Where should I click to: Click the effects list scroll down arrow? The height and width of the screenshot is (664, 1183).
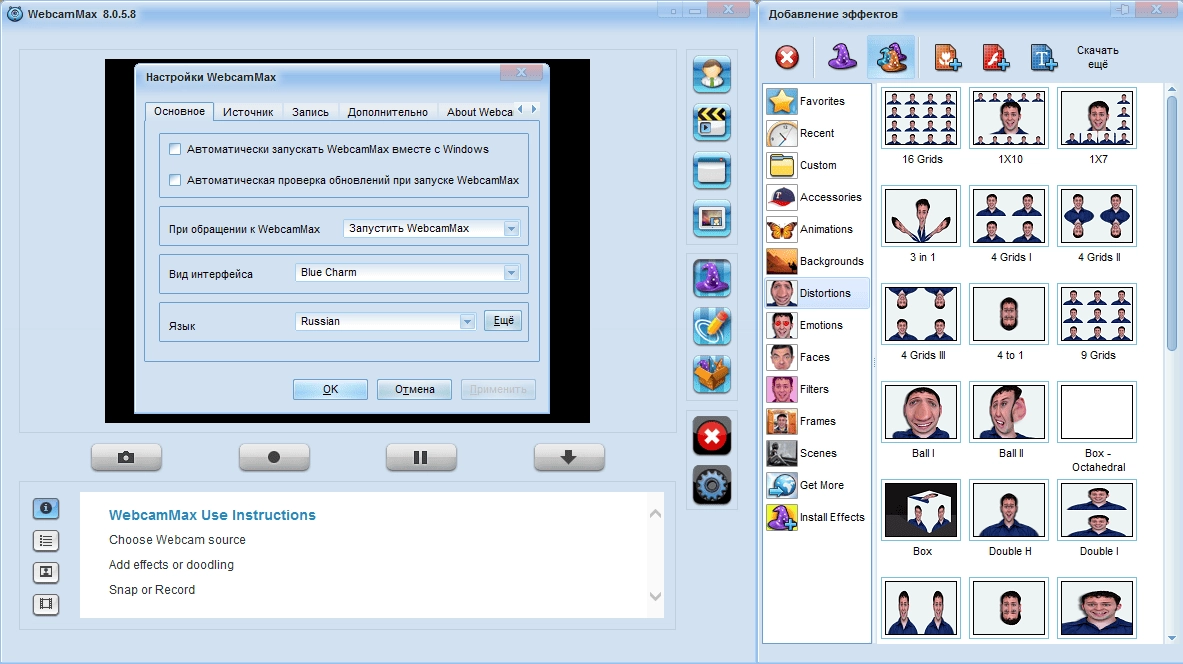(1172, 638)
